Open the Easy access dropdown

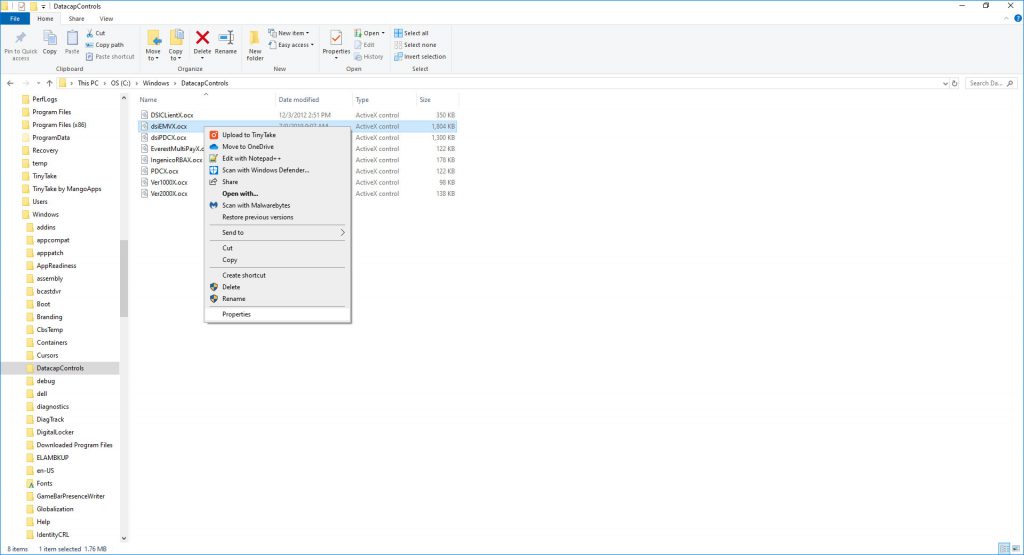291,45
